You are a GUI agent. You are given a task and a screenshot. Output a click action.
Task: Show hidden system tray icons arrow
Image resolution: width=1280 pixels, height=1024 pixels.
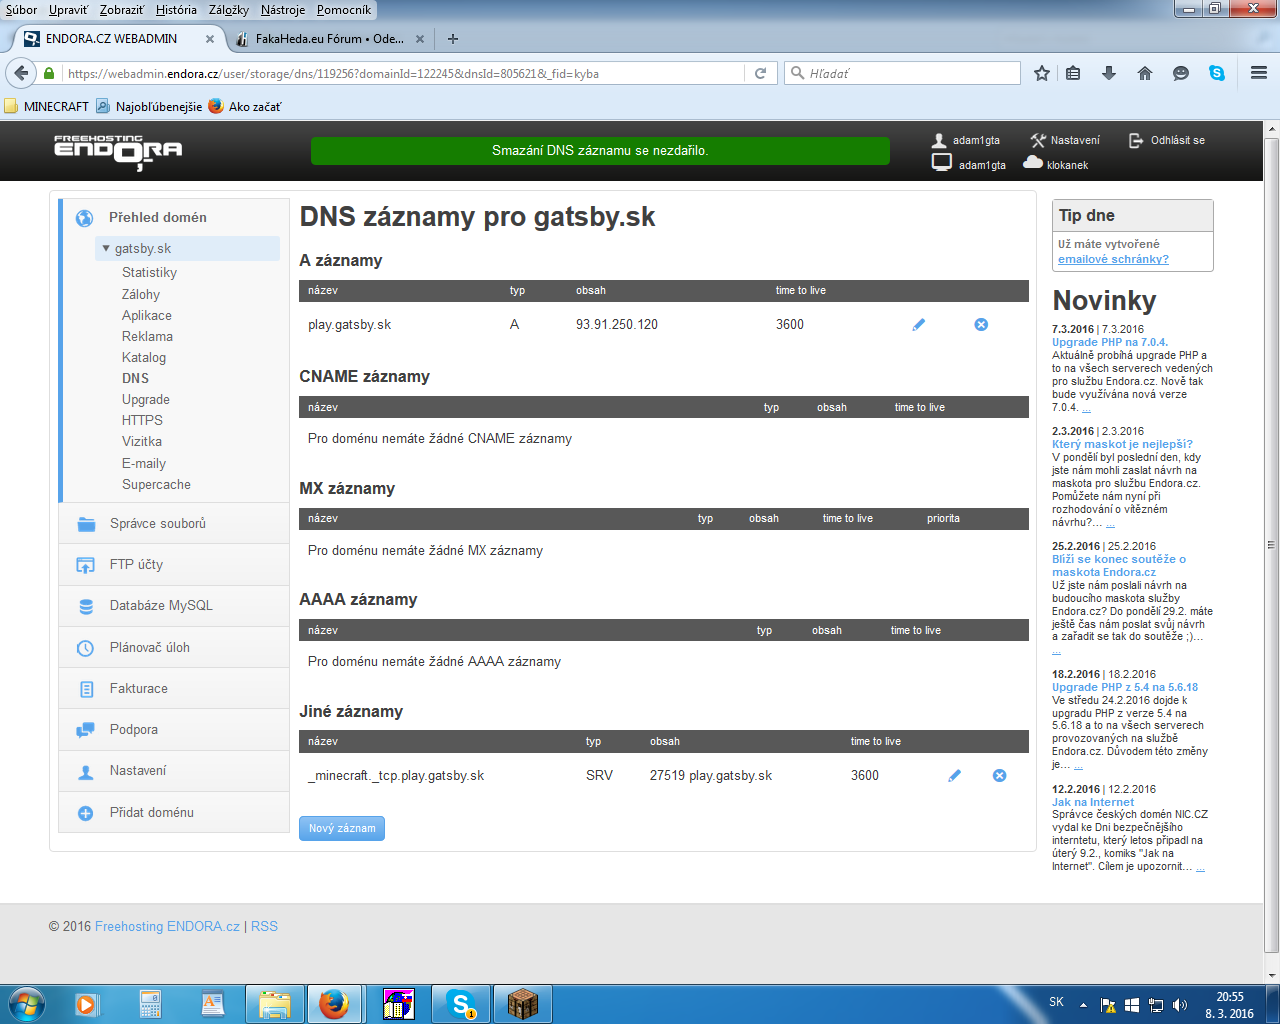point(1083,1005)
